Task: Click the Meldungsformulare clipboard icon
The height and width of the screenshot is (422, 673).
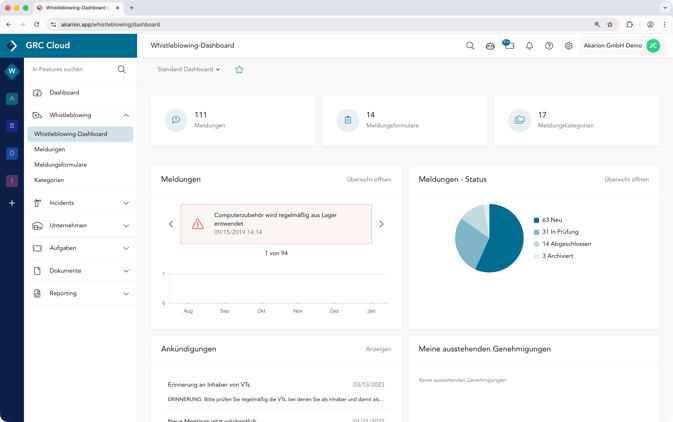Action: pos(348,120)
